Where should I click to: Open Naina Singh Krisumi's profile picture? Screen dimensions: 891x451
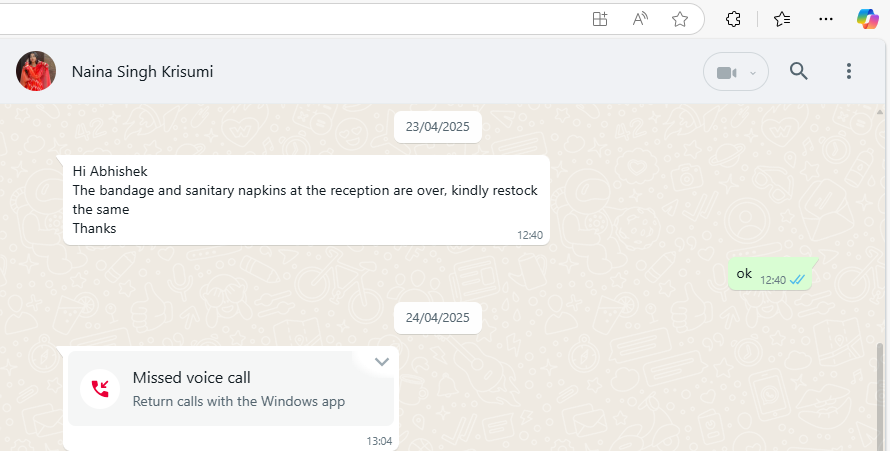[x=35, y=72]
